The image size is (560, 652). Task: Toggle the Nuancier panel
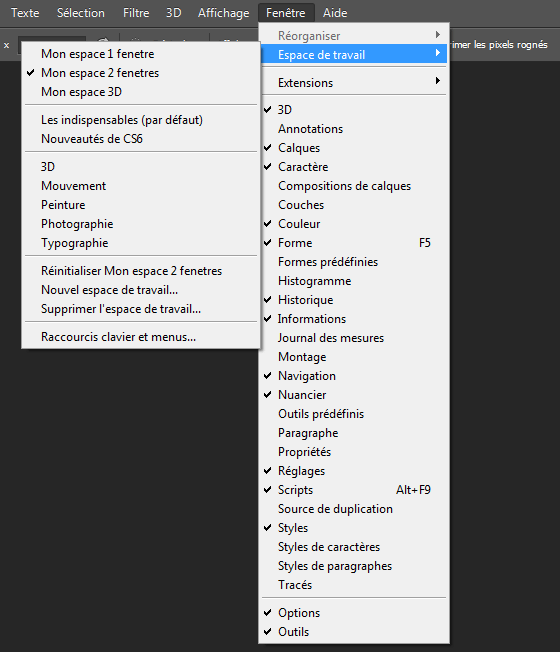pyautogui.click(x=354, y=395)
